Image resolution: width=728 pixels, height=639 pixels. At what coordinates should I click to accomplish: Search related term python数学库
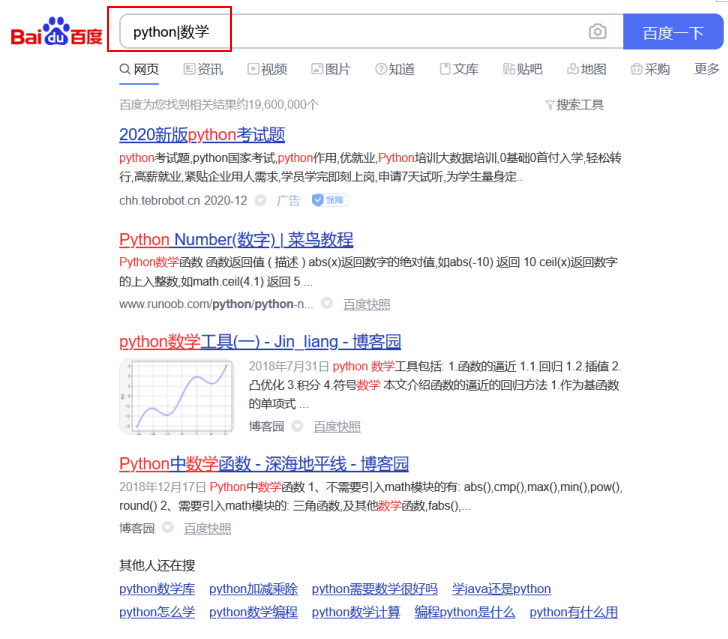[x=157, y=589]
